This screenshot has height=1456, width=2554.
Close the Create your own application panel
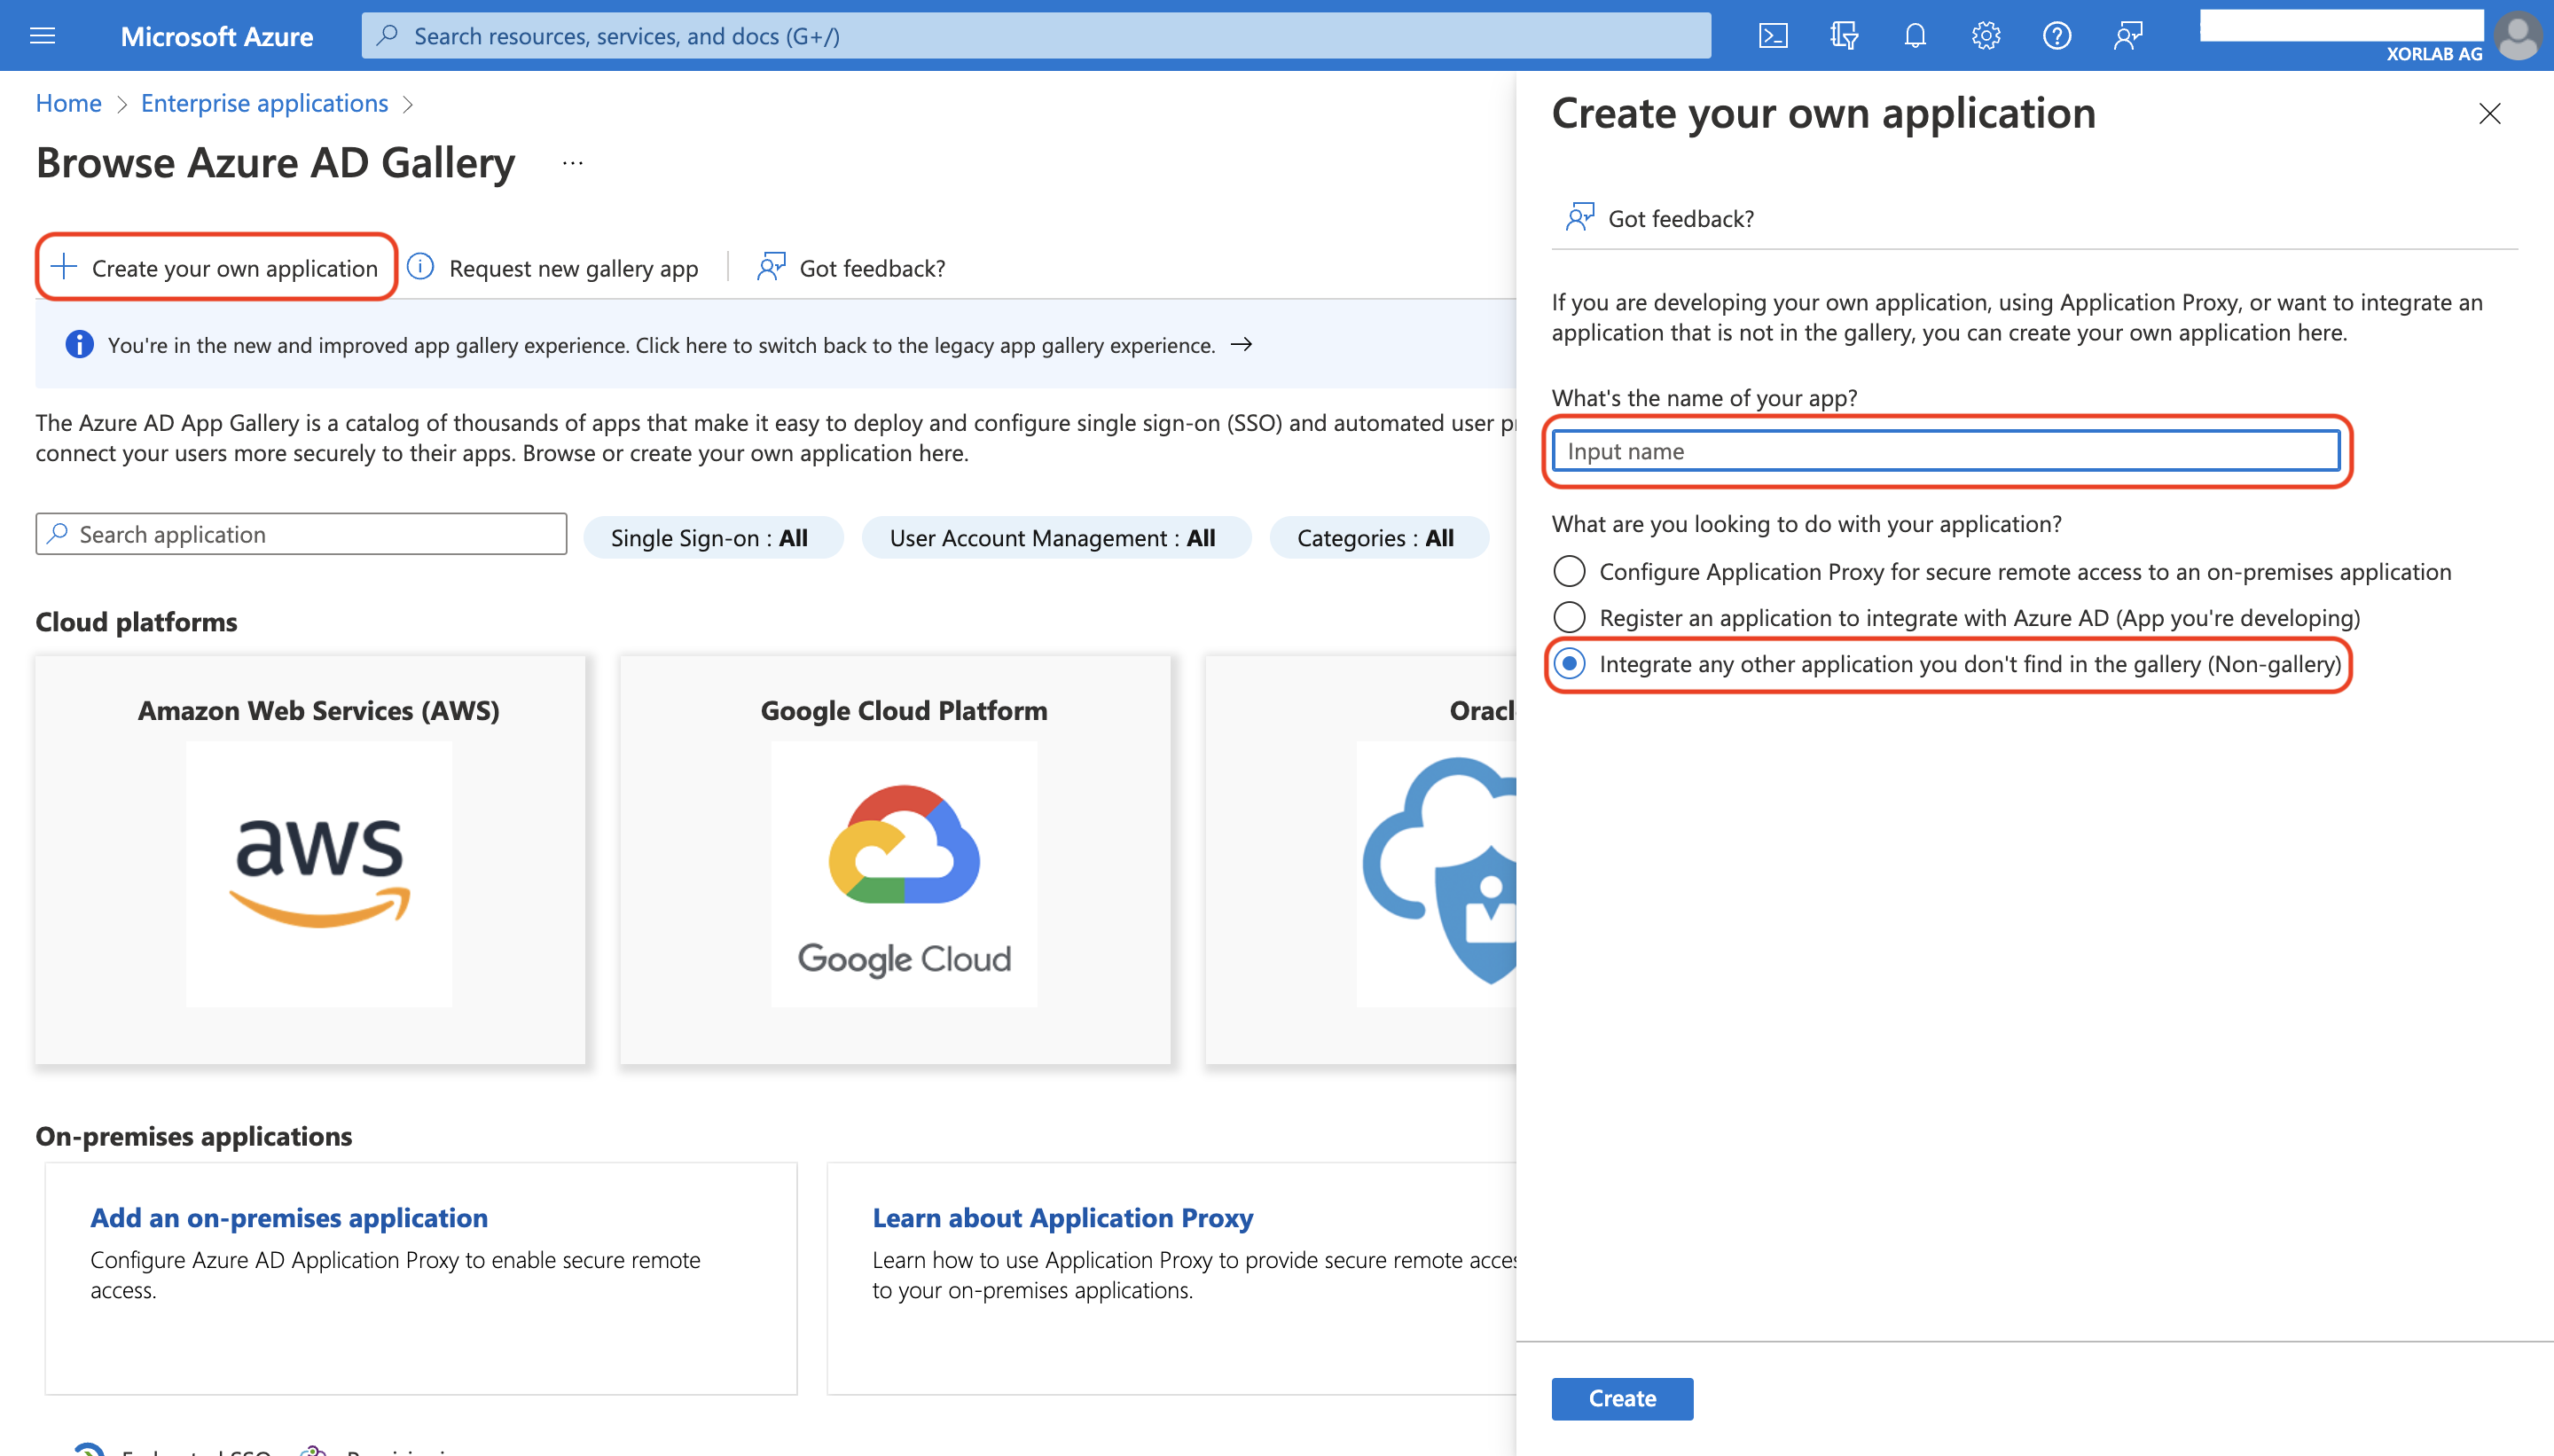click(2489, 114)
